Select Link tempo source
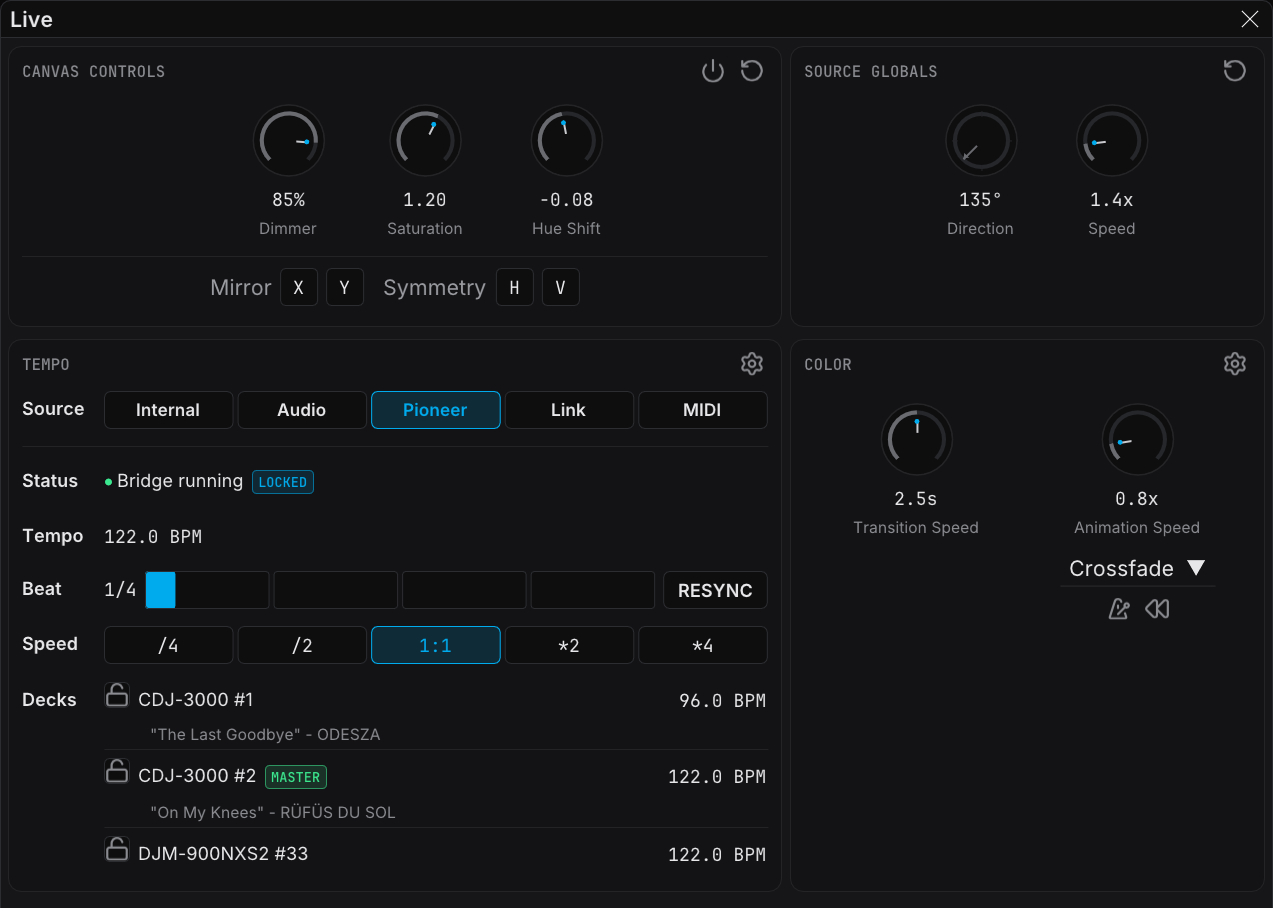Viewport: 1273px width, 908px height. [569, 410]
